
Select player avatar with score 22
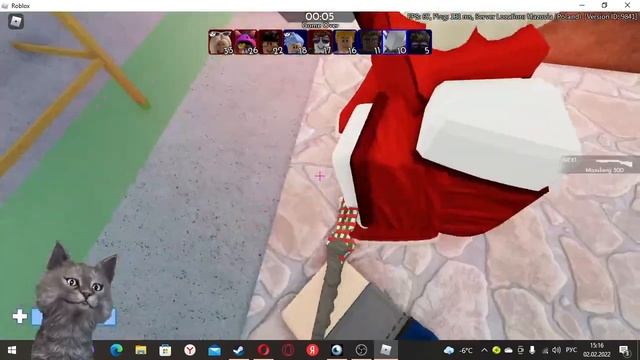click(271, 42)
